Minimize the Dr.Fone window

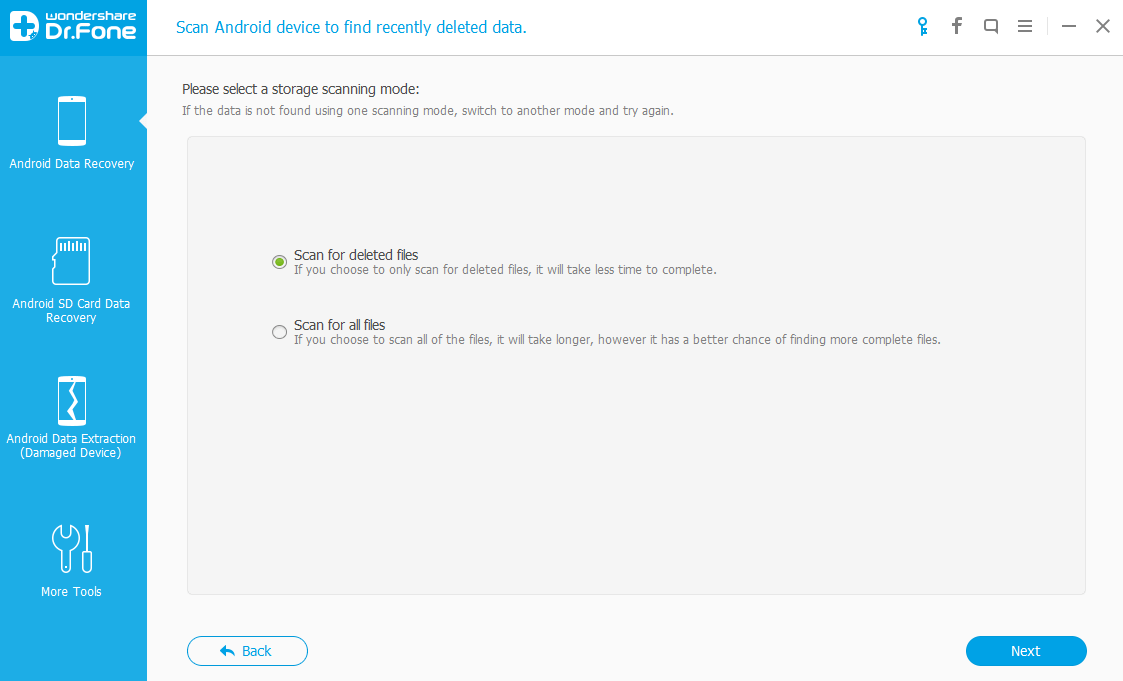1069,26
